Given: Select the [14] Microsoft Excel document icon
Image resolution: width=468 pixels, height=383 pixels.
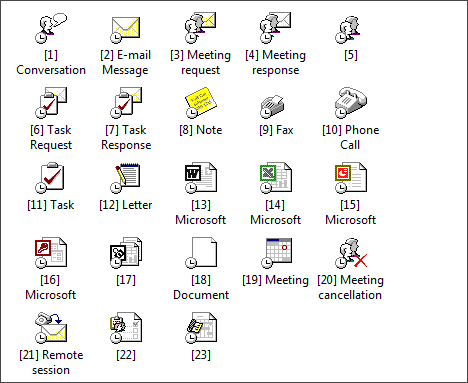Looking at the screenshot, I should coord(276,178).
